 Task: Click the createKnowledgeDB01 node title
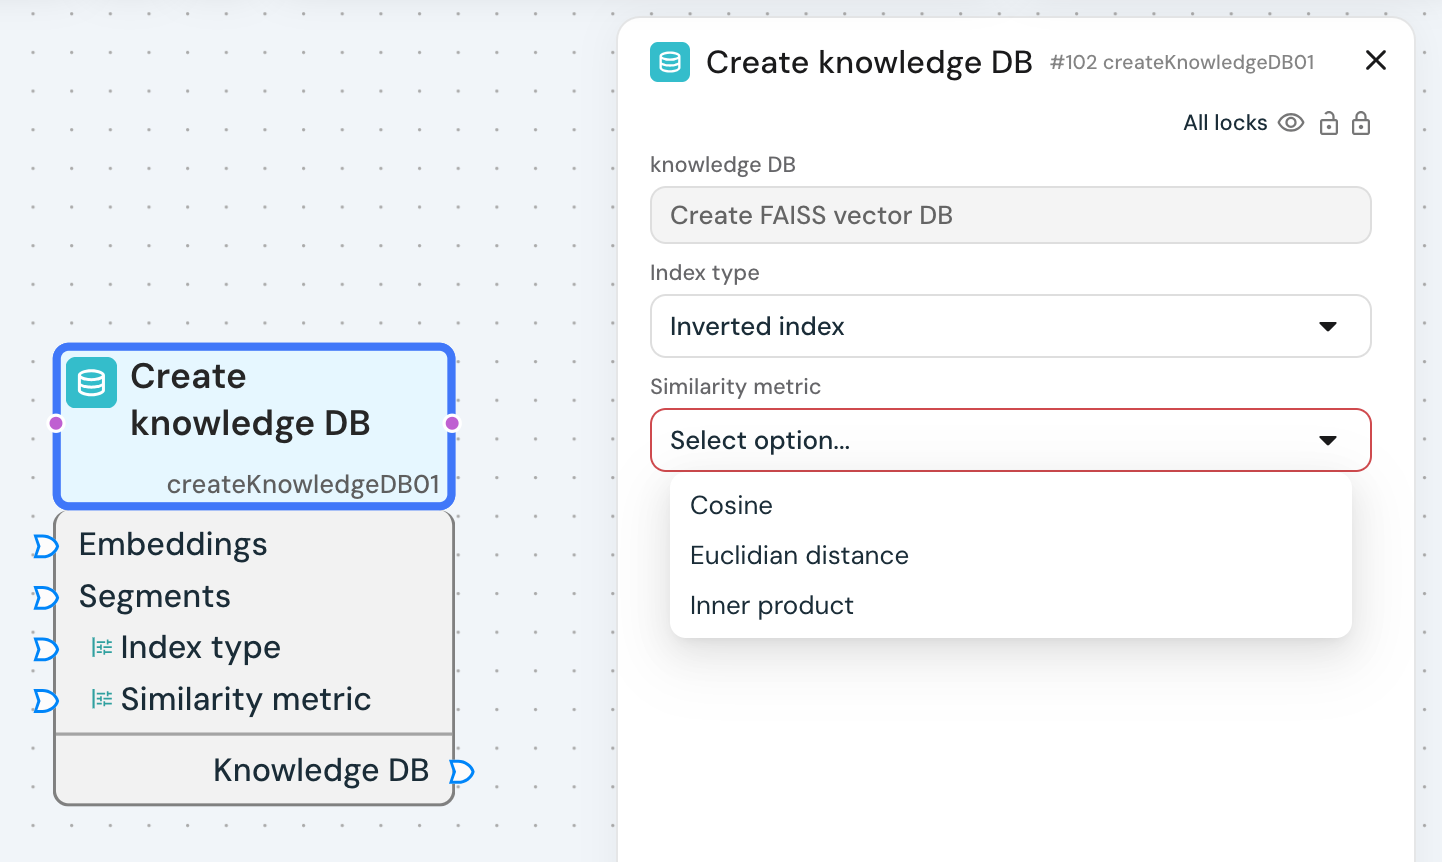pos(250,400)
